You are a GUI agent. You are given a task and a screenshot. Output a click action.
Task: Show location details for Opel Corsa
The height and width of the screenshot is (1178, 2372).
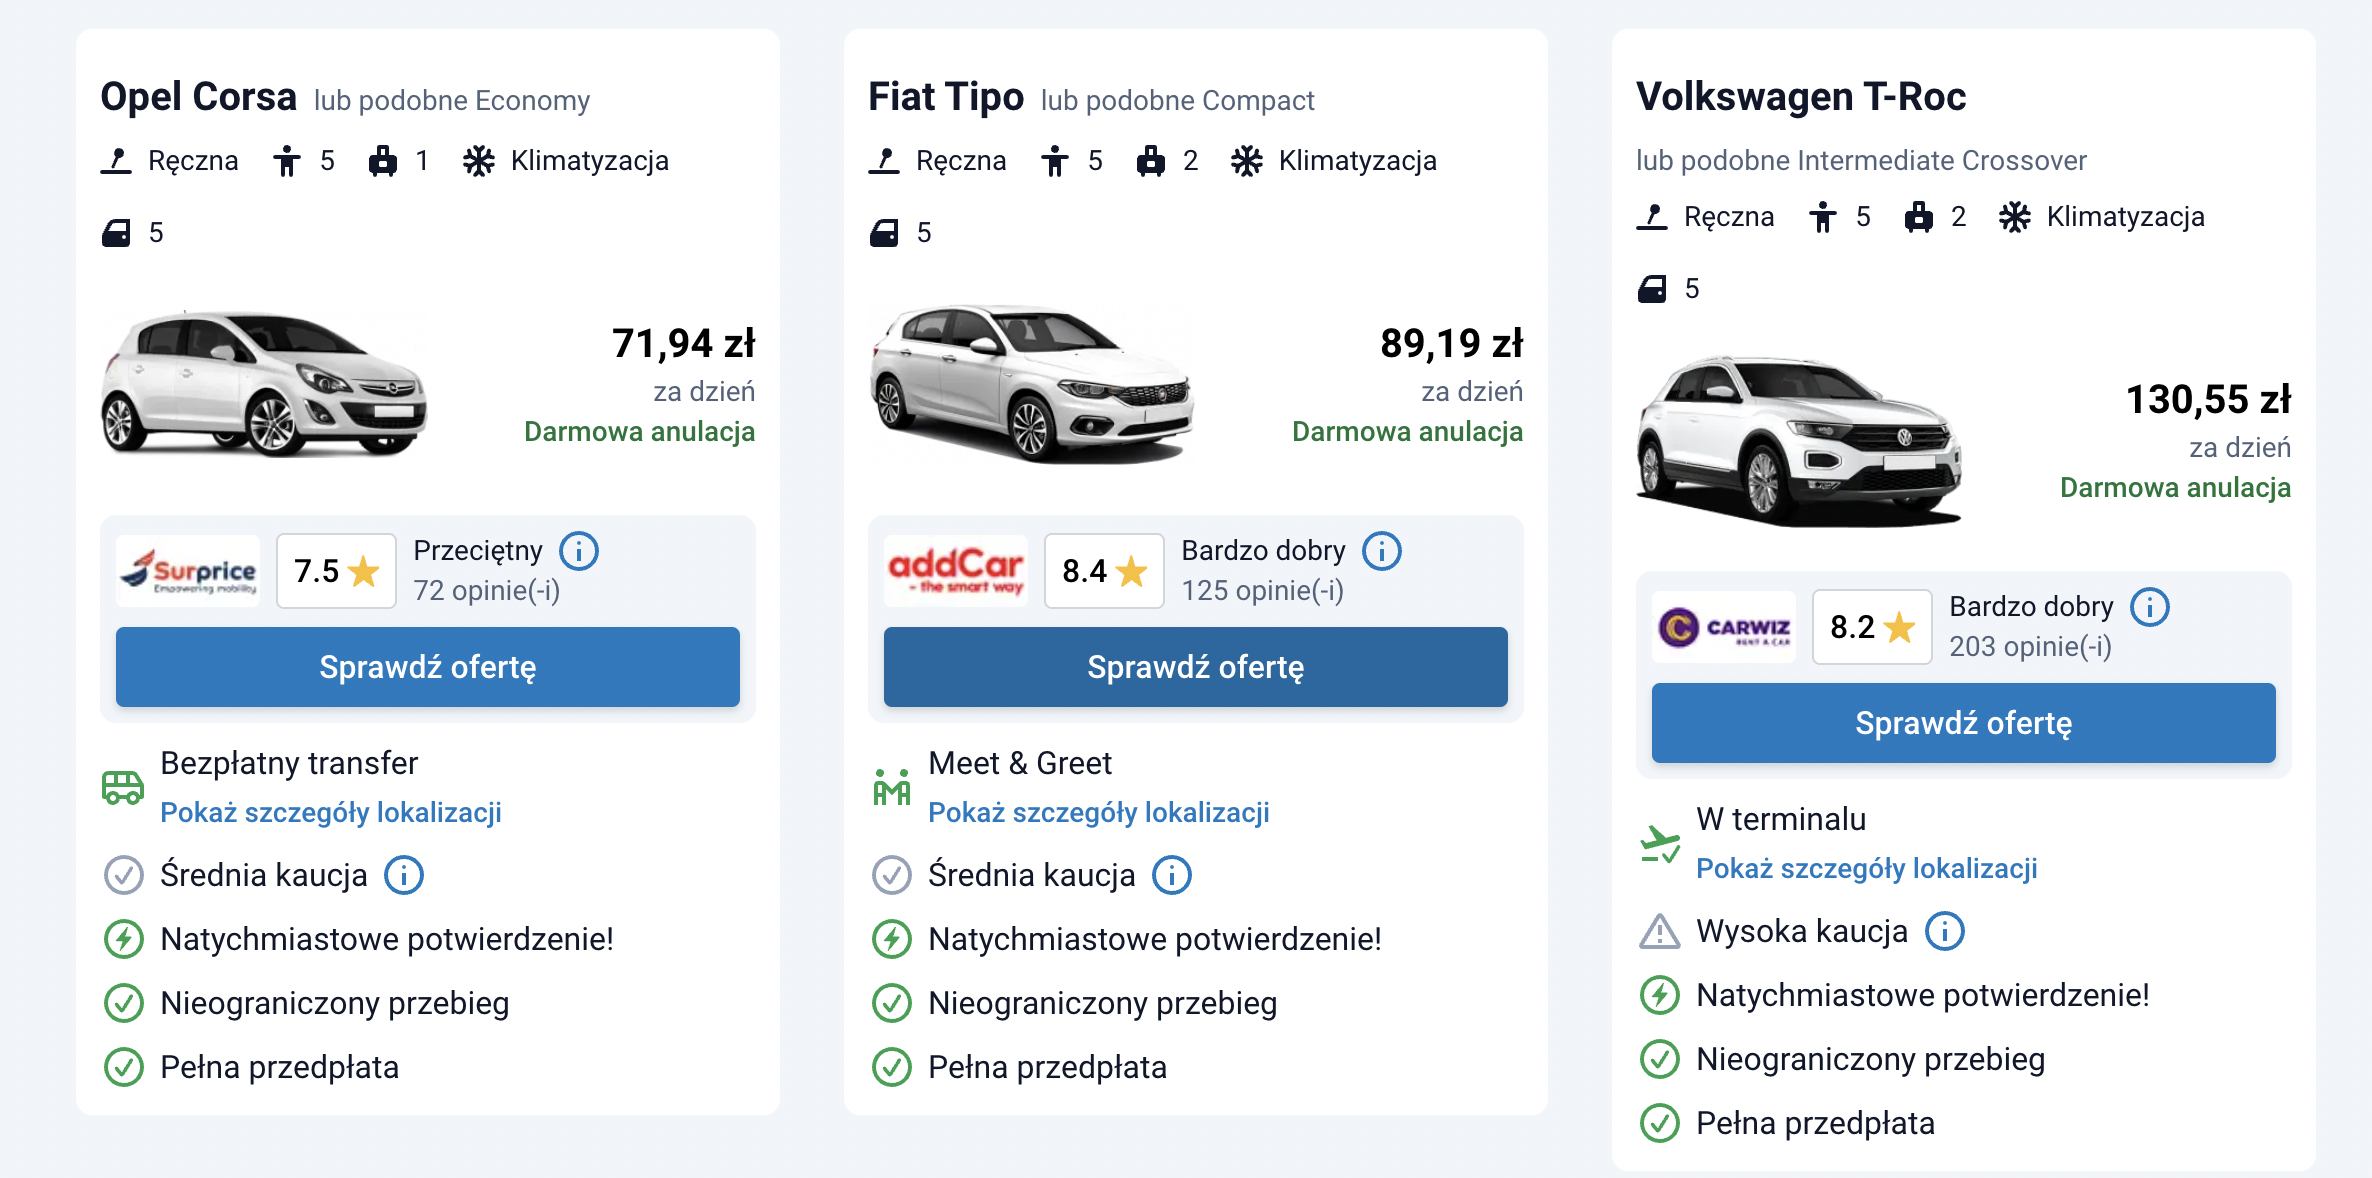coord(331,812)
